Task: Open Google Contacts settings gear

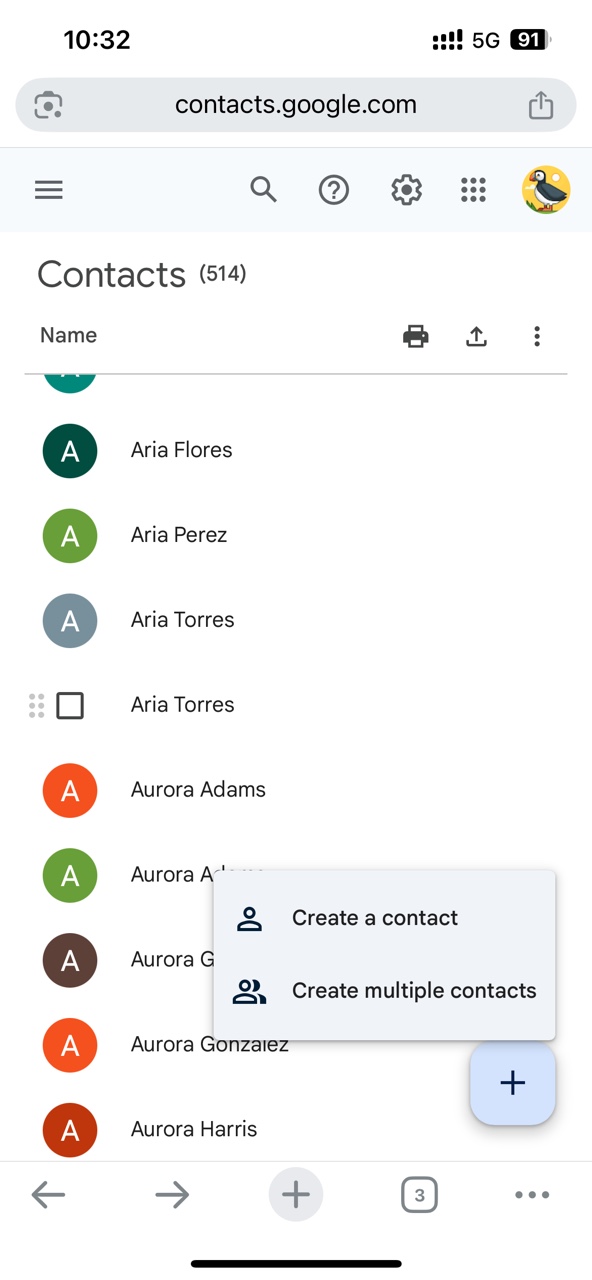Action: coord(406,189)
